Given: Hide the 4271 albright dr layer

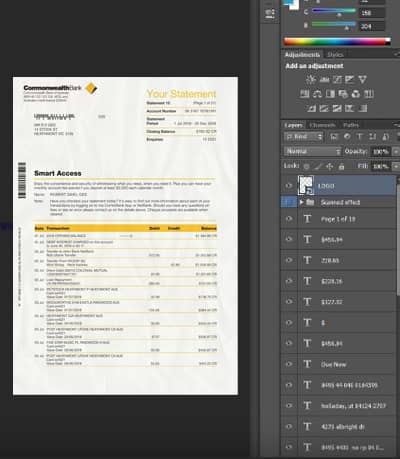Looking at the screenshot, I should click(x=289, y=426).
